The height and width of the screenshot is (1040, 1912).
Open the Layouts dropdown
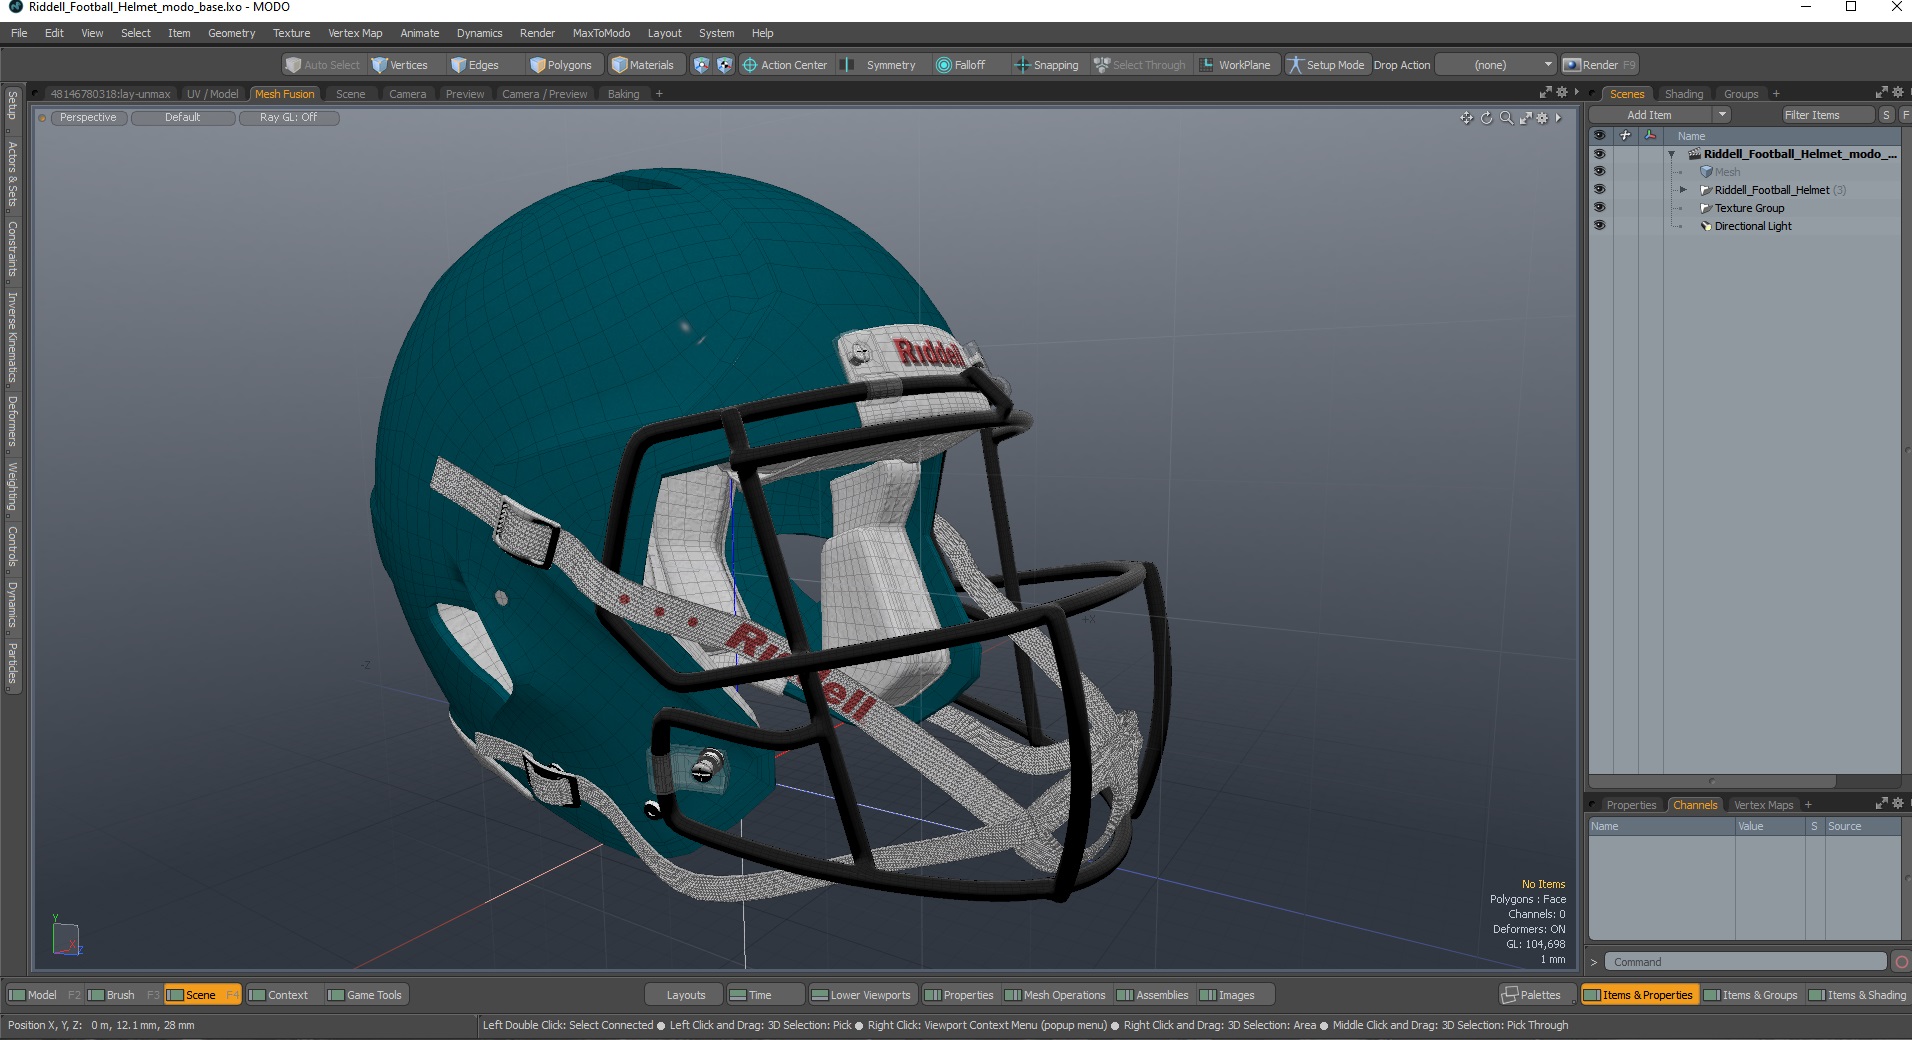coord(685,995)
